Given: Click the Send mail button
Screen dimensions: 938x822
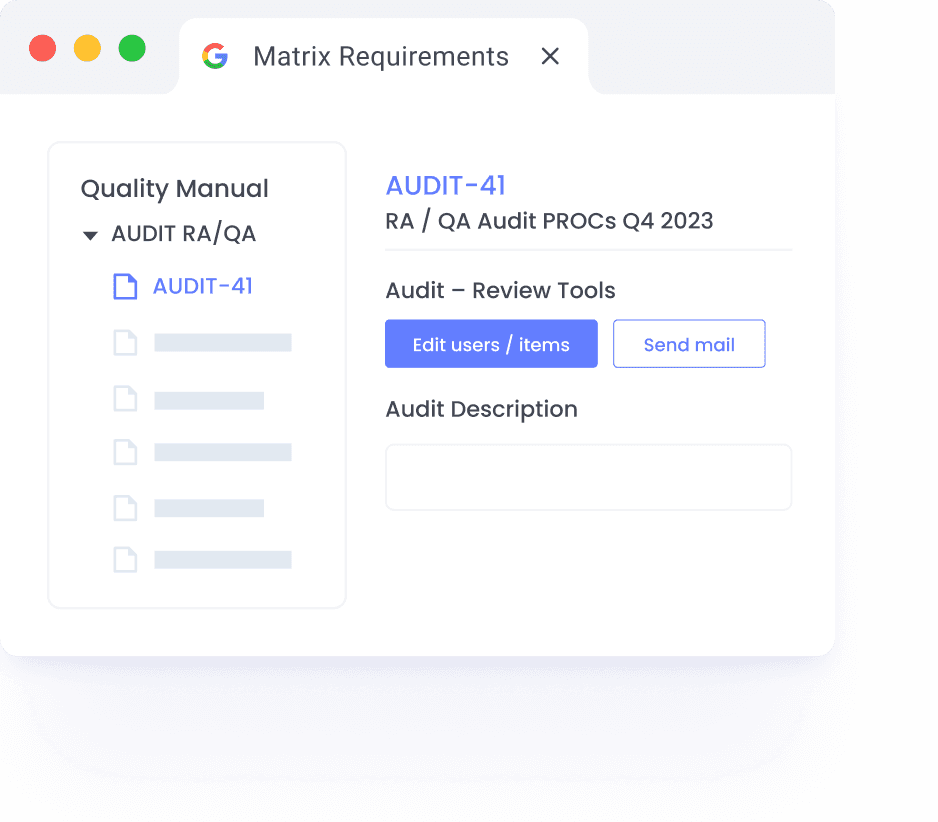Looking at the screenshot, I should [x=689, y=343].
